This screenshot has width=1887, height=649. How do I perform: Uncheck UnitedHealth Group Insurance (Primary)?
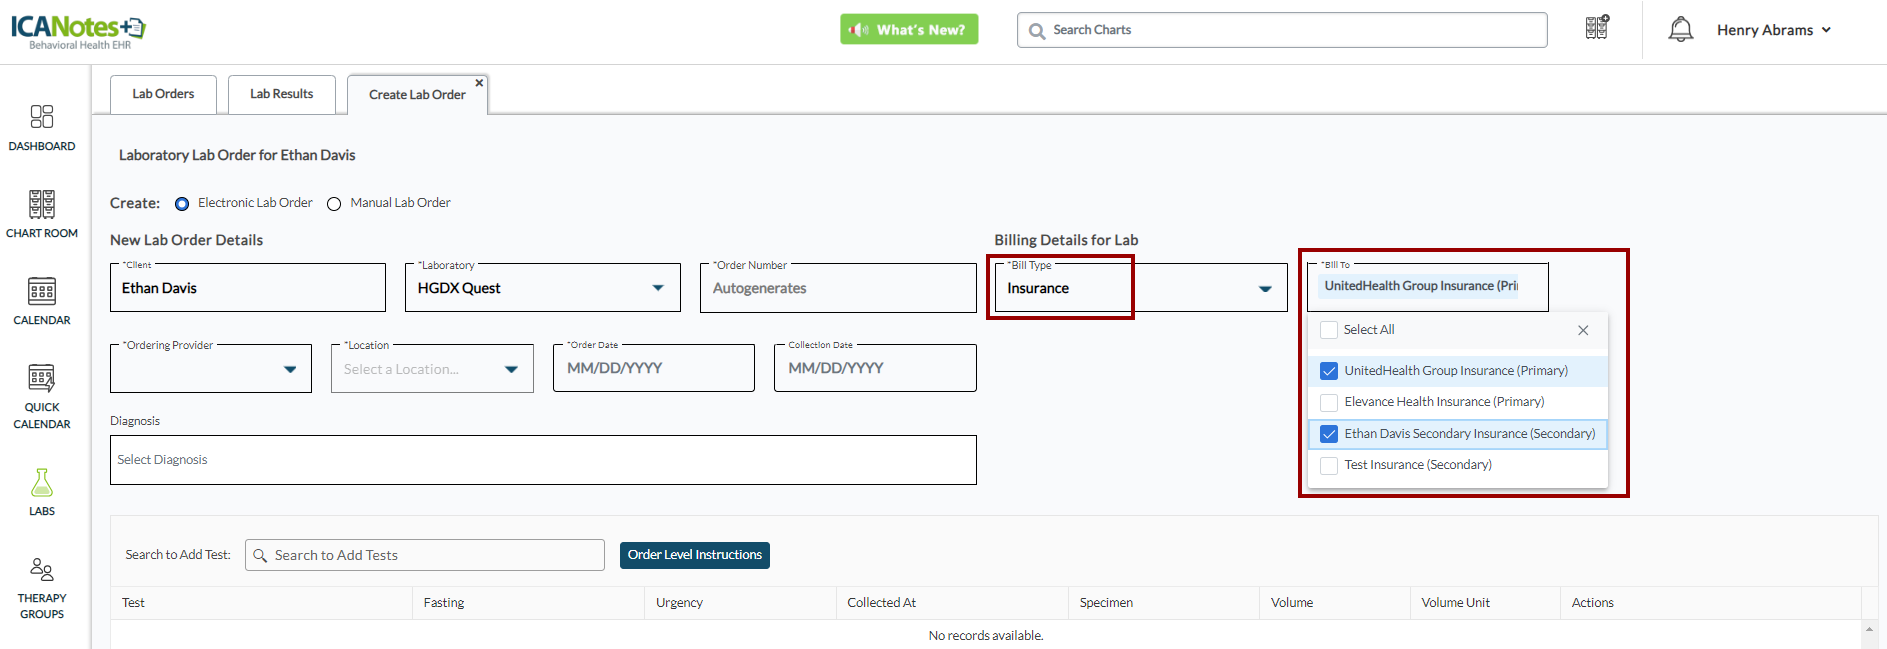tap(1329, 371)
